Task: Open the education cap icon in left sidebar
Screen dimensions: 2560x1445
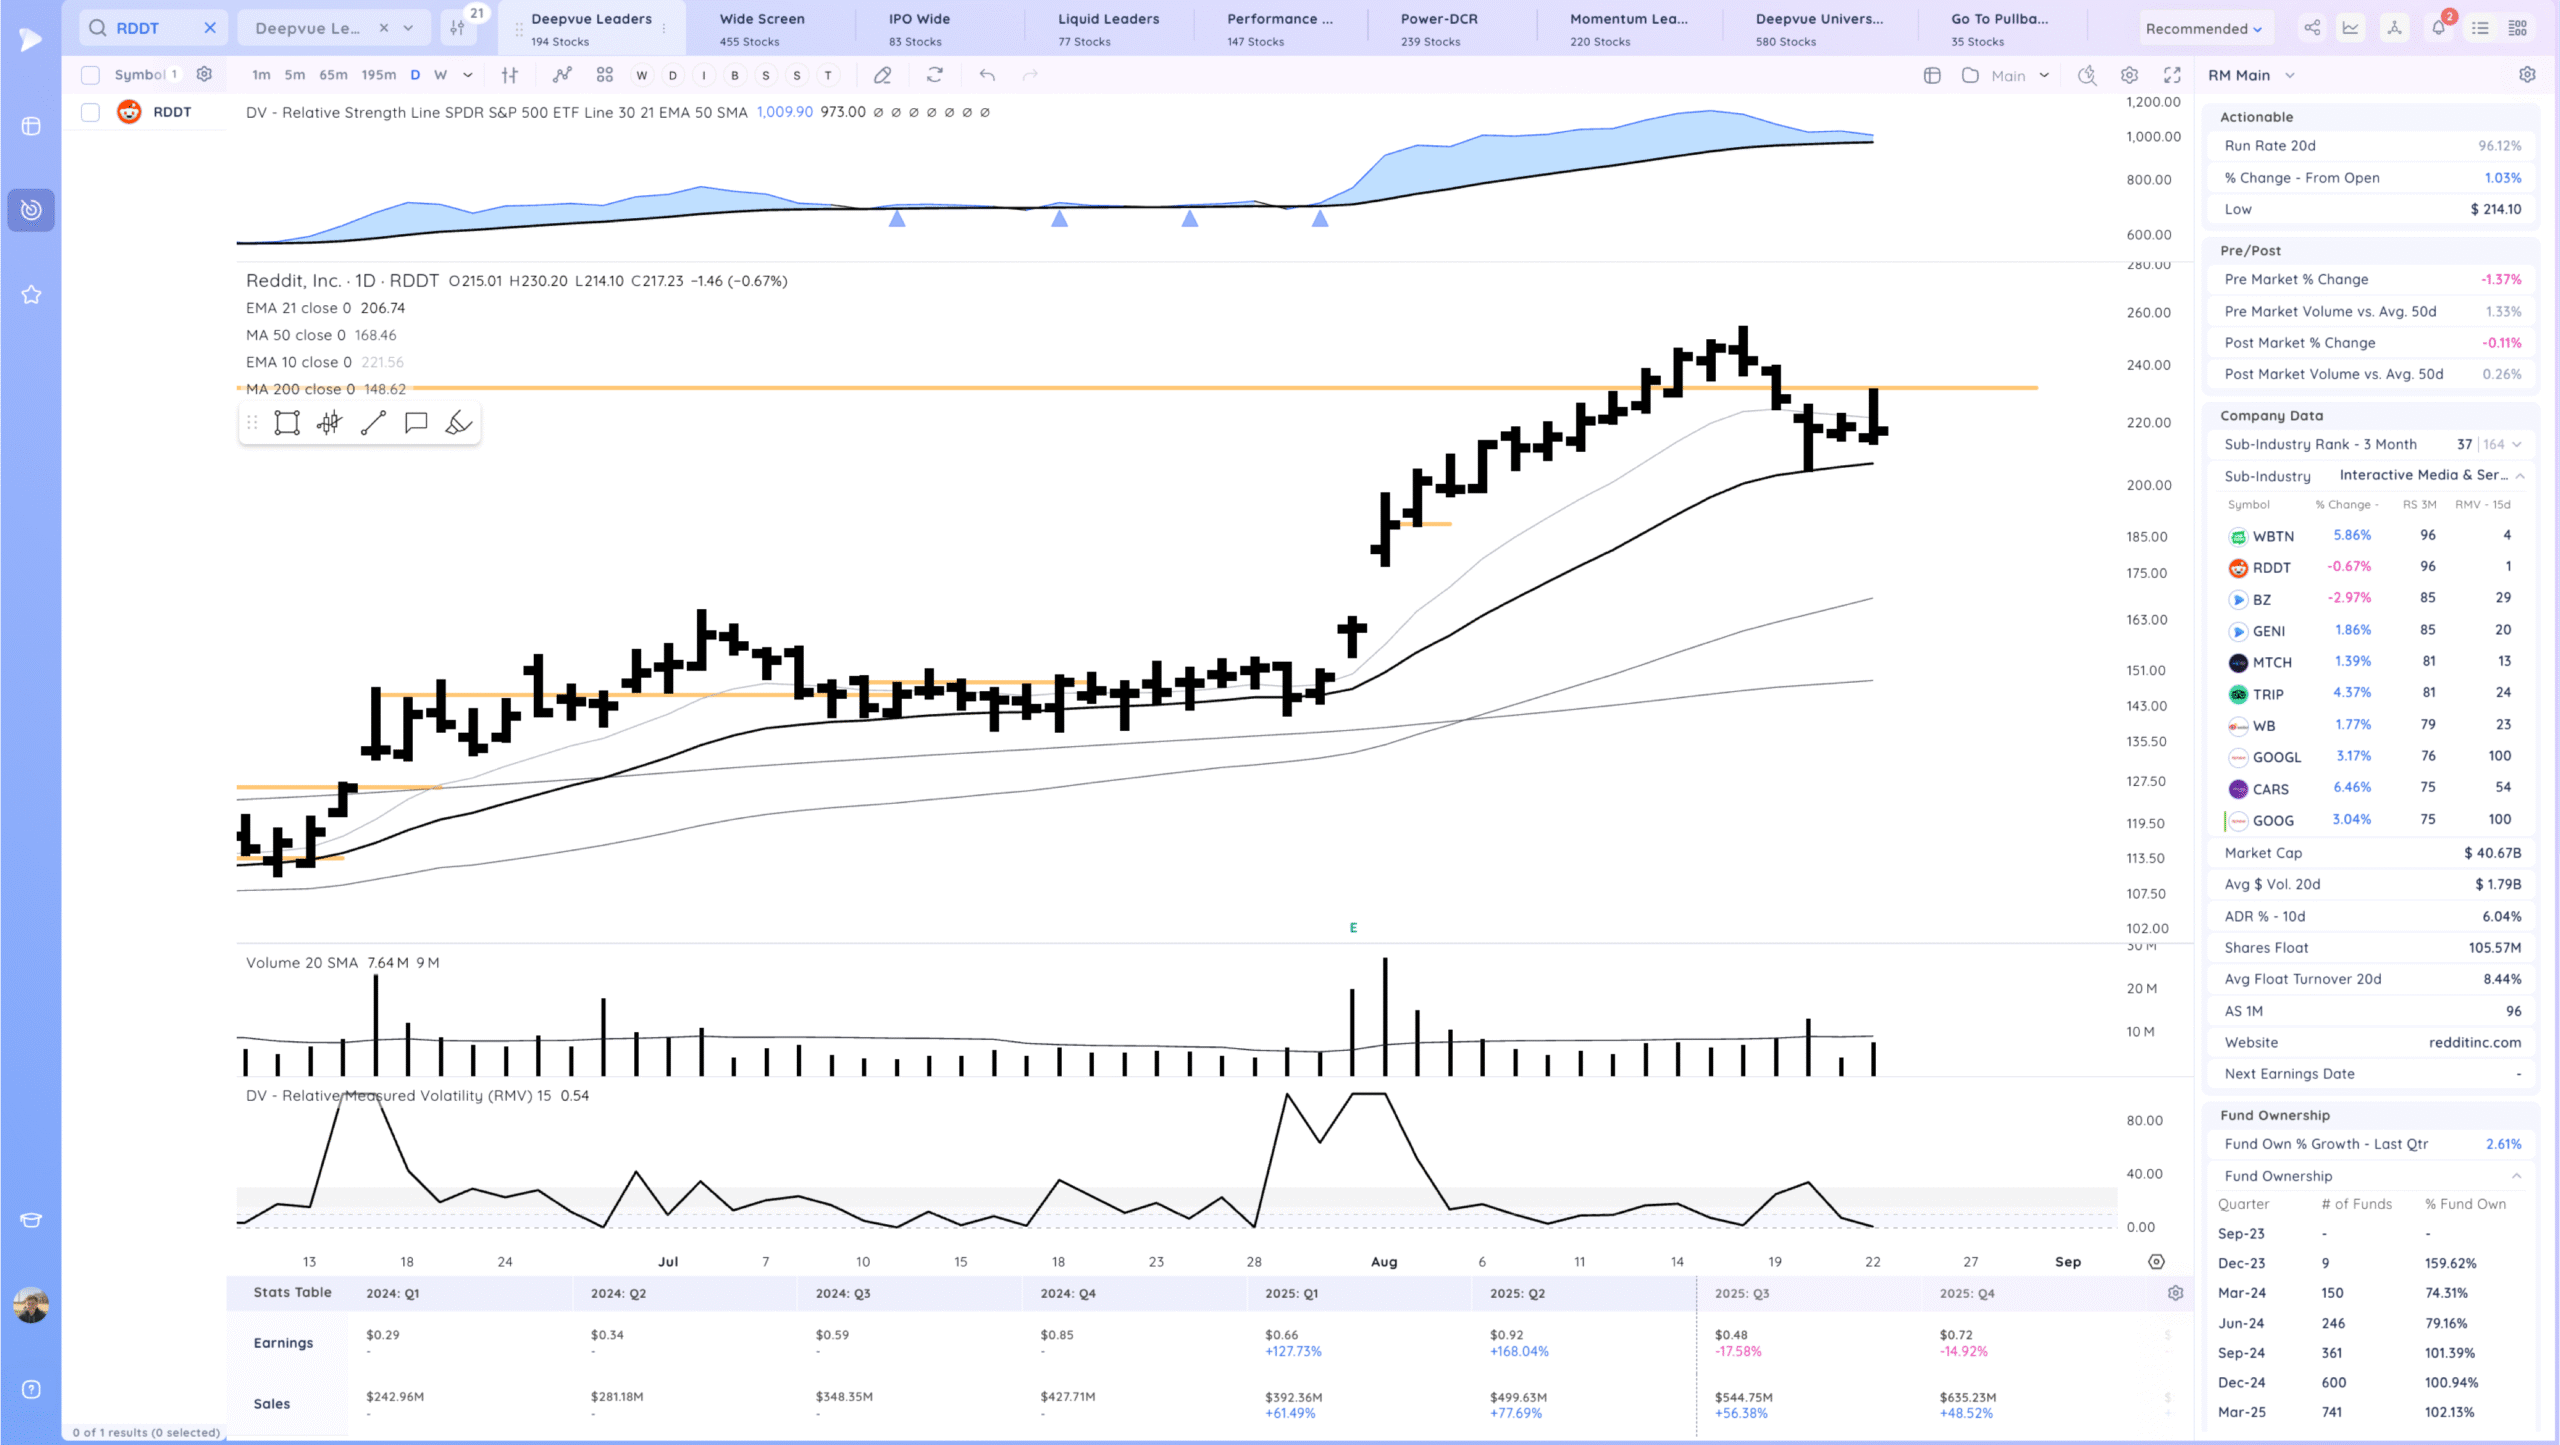Action: click(x=31, y=1220)
